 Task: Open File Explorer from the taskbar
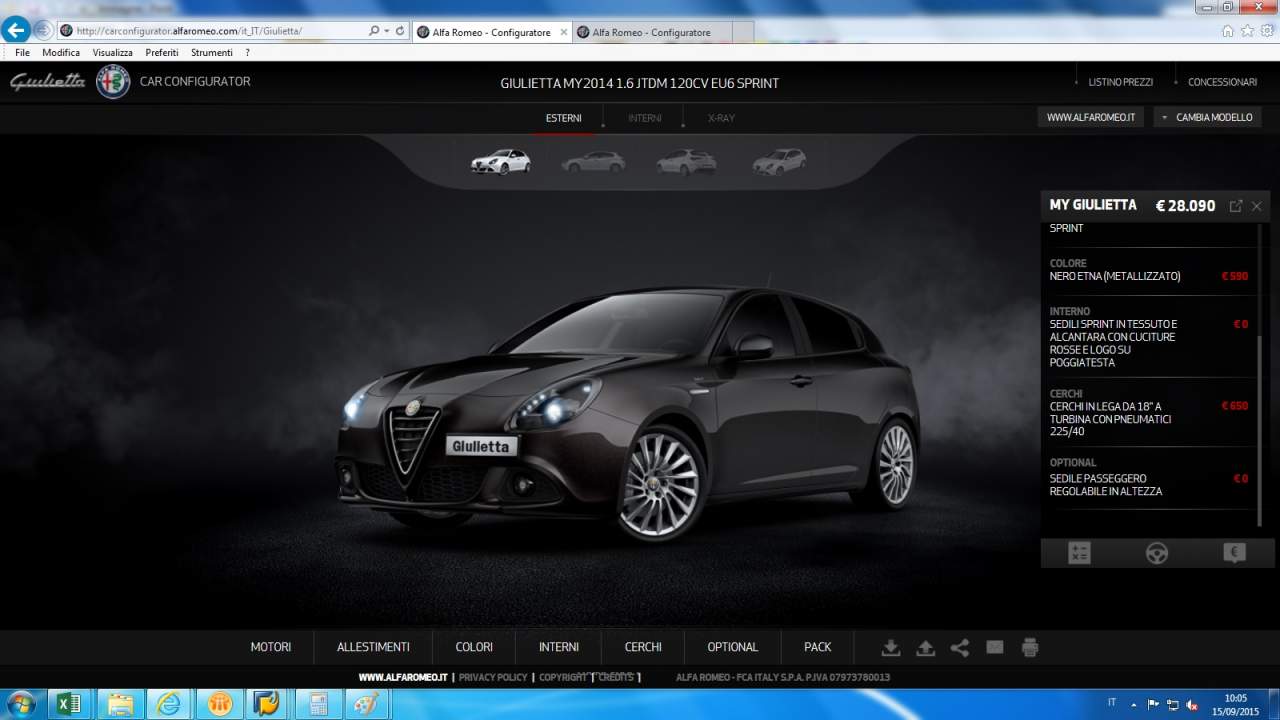(x=120, y=704)
